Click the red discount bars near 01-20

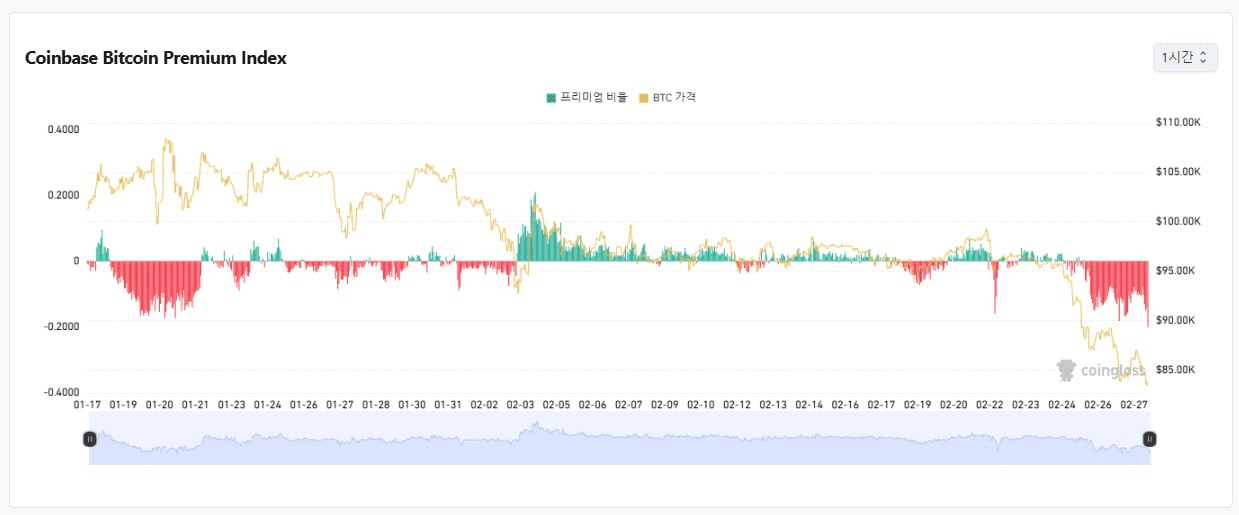click(160, 285)
